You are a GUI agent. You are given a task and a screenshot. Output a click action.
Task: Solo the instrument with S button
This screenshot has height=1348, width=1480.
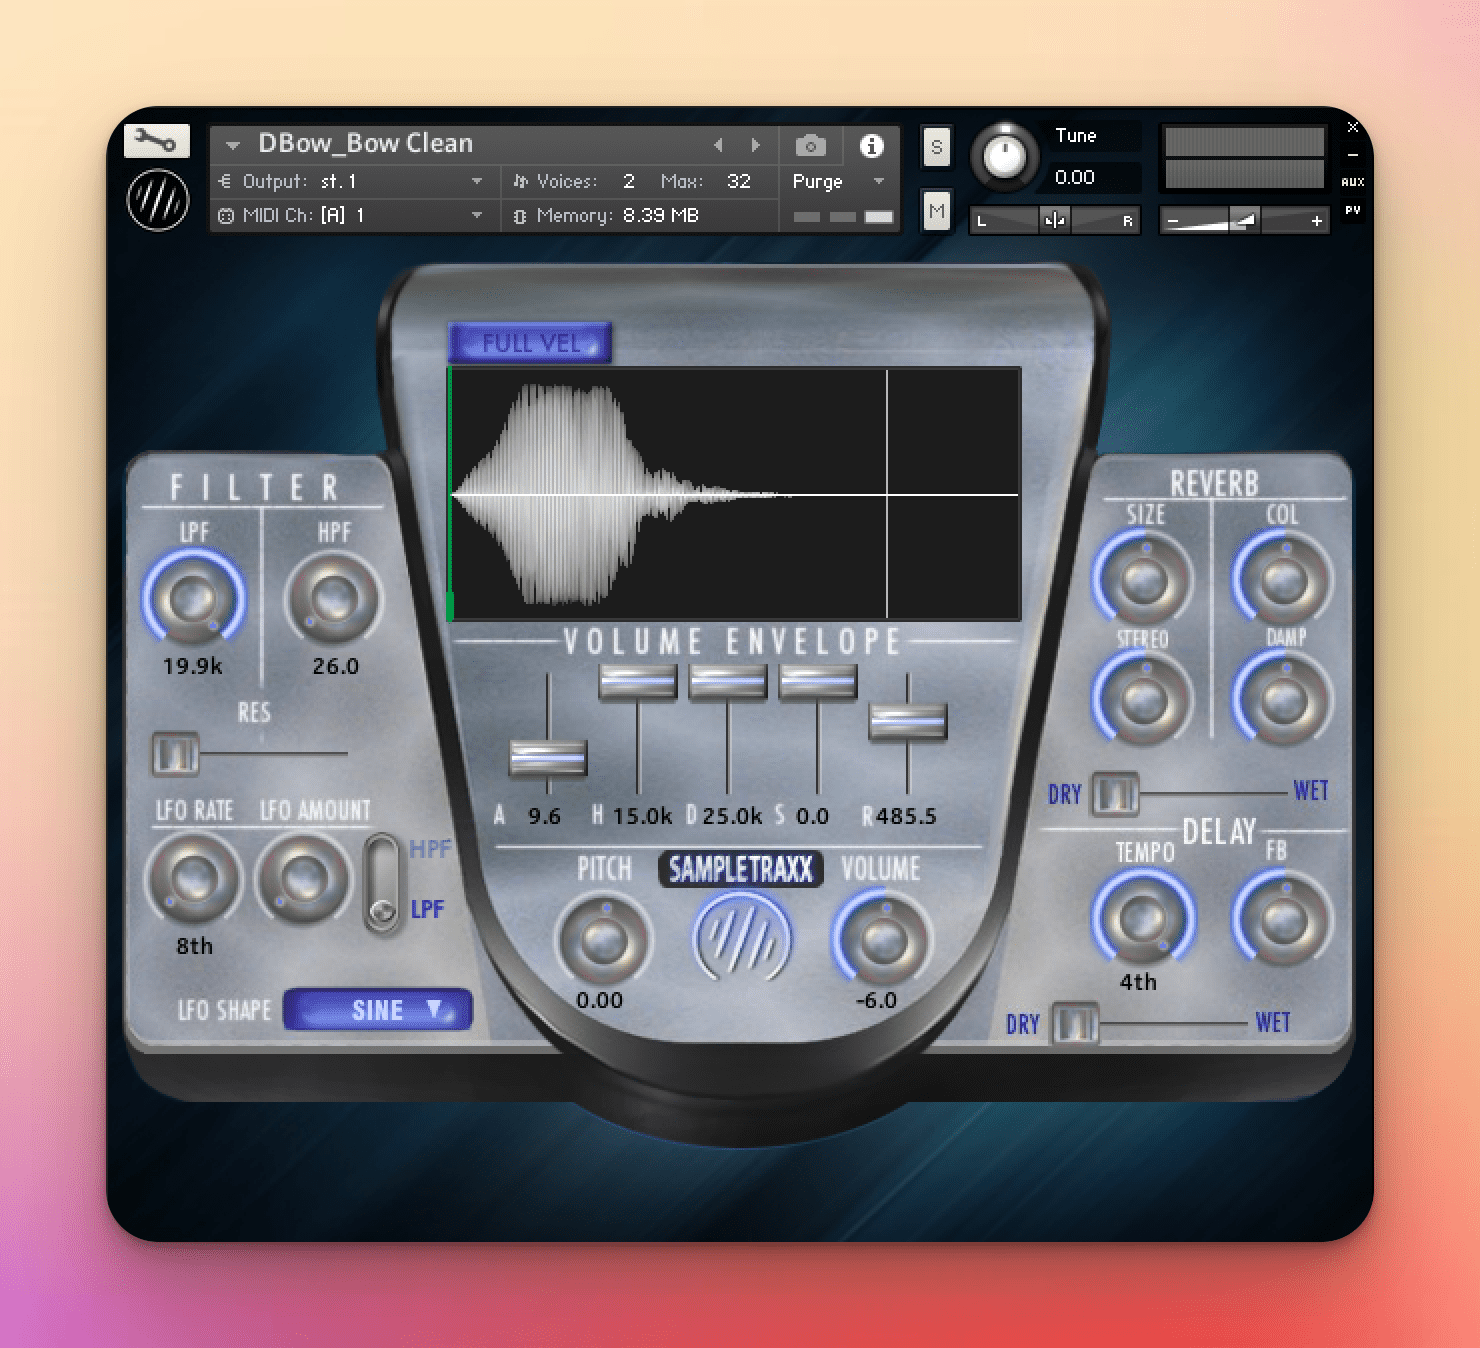point(937,147)
